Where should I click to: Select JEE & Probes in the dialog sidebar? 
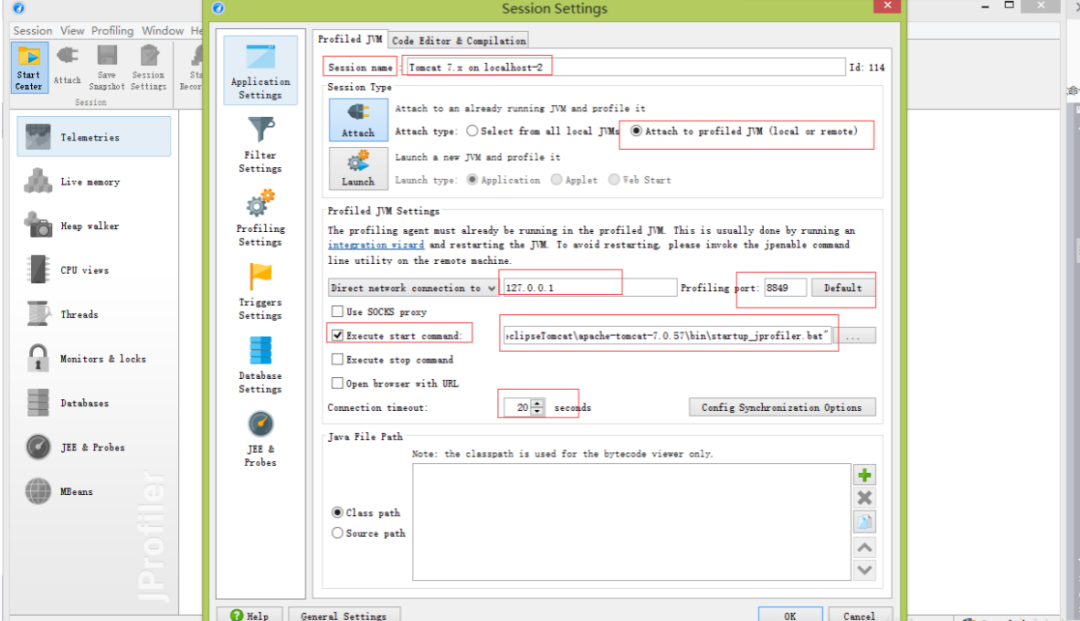tap(260, 439)
